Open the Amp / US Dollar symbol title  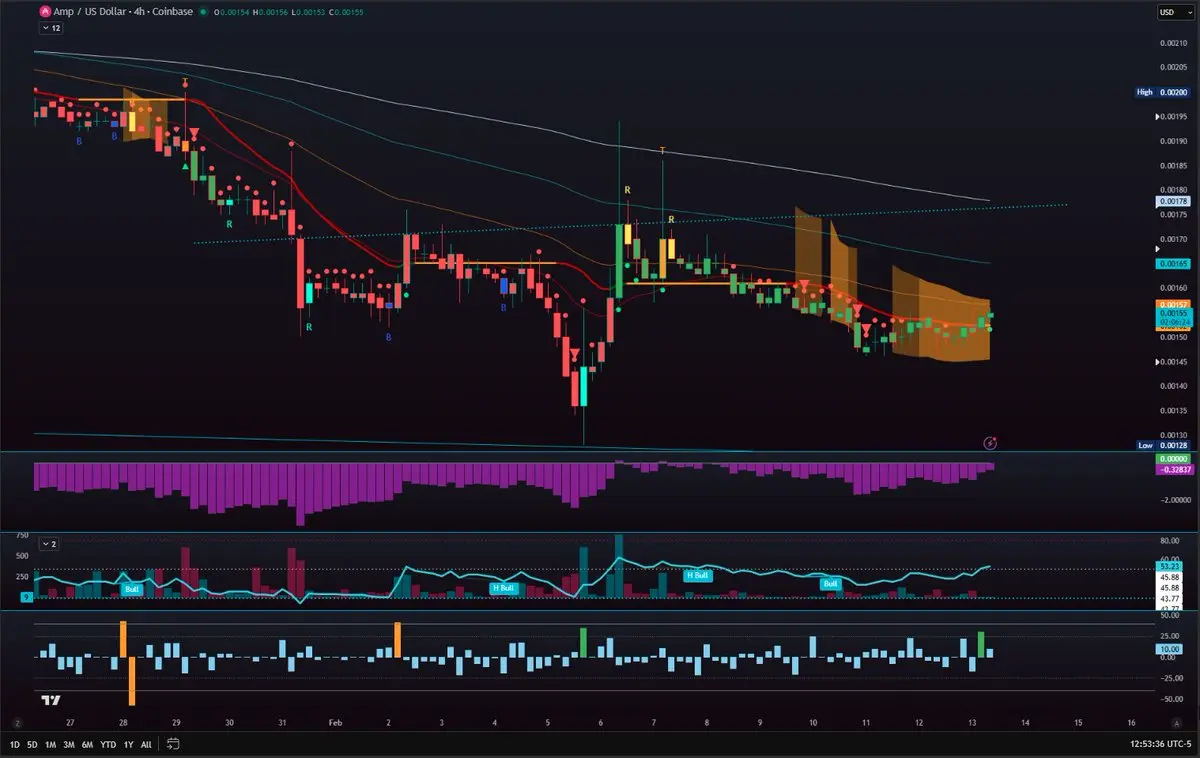[121, 12]
